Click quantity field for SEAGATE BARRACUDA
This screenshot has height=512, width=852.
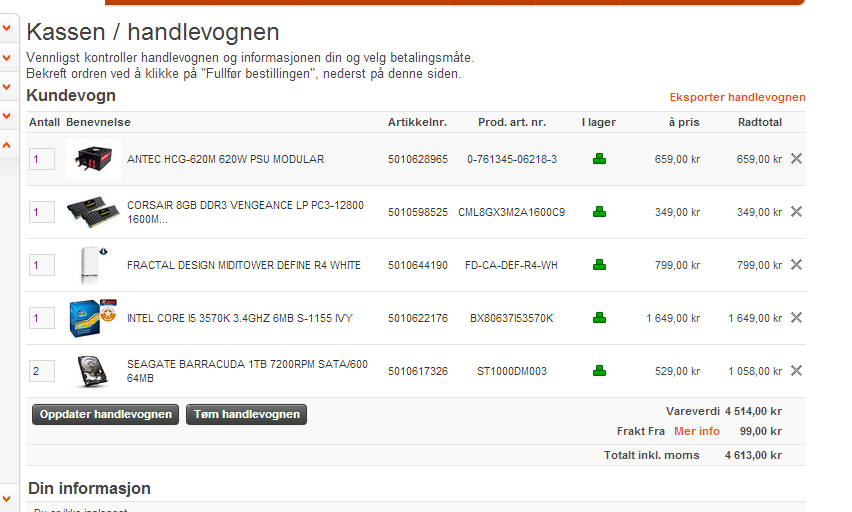[42, 371]
